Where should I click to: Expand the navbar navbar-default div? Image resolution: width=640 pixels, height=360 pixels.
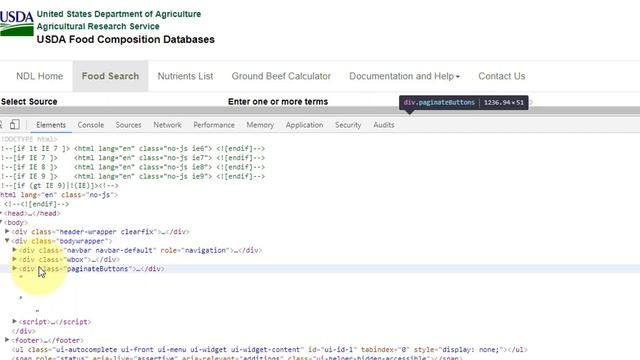15,250
